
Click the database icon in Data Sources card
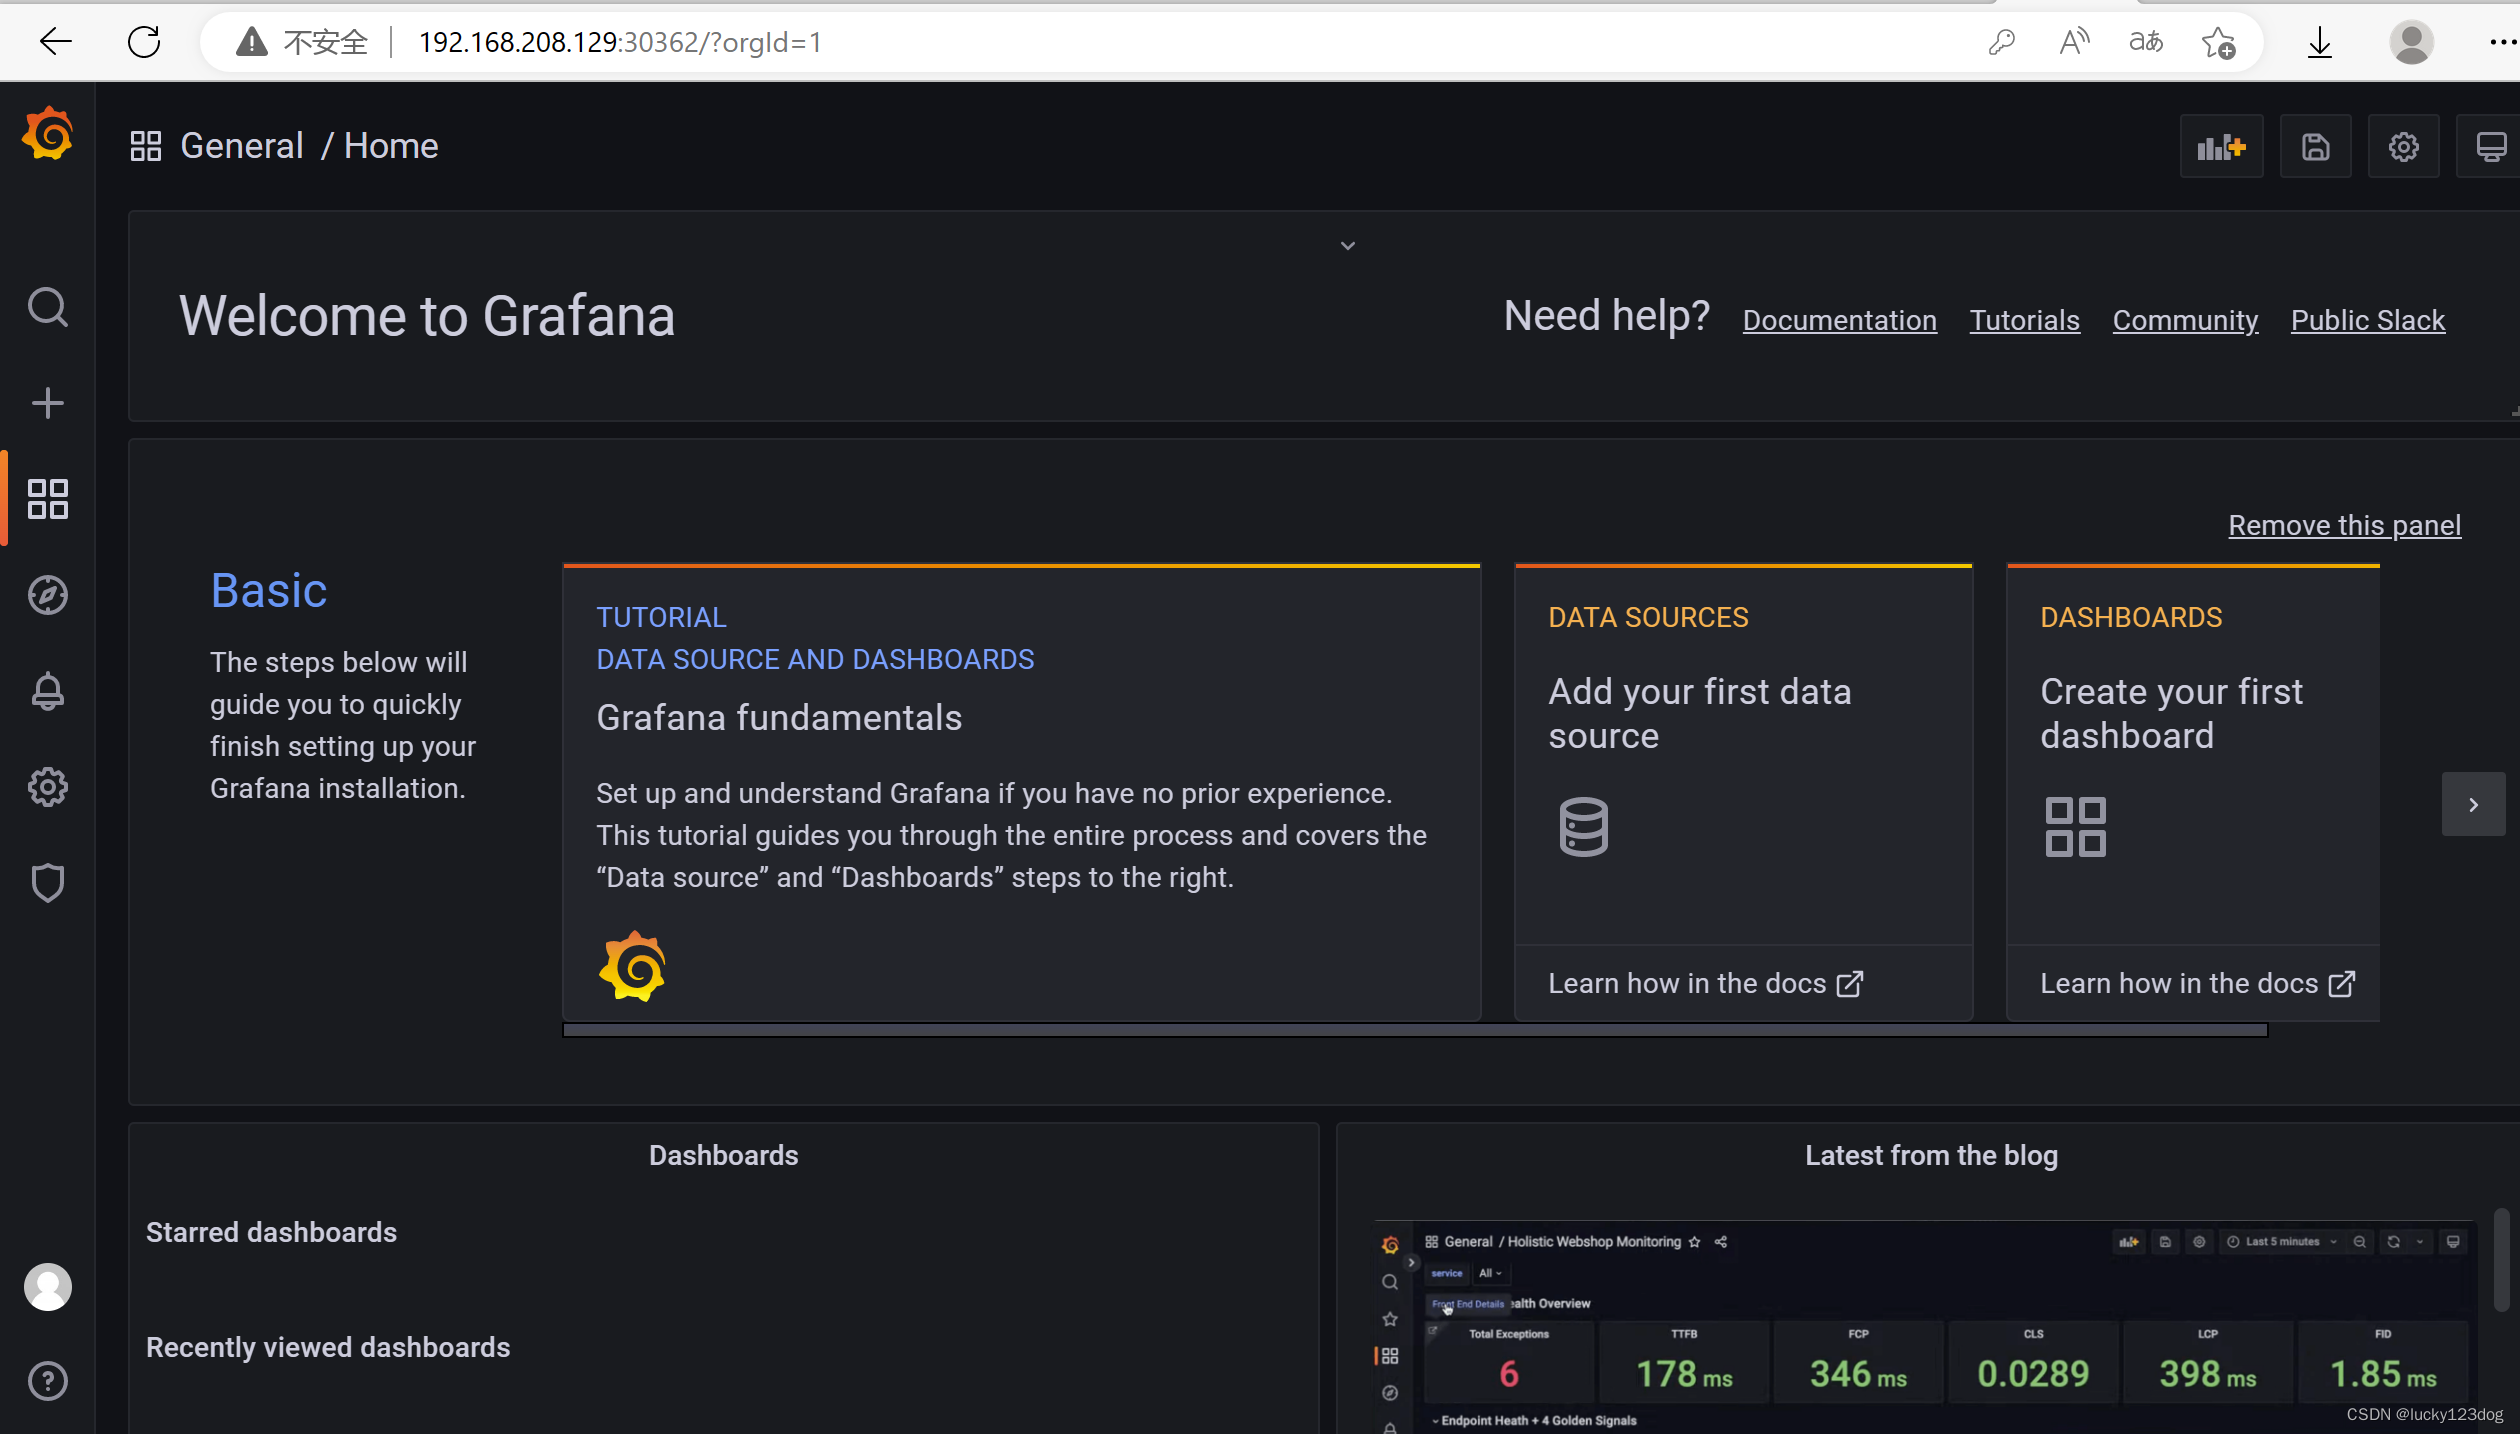(1583, 826)
